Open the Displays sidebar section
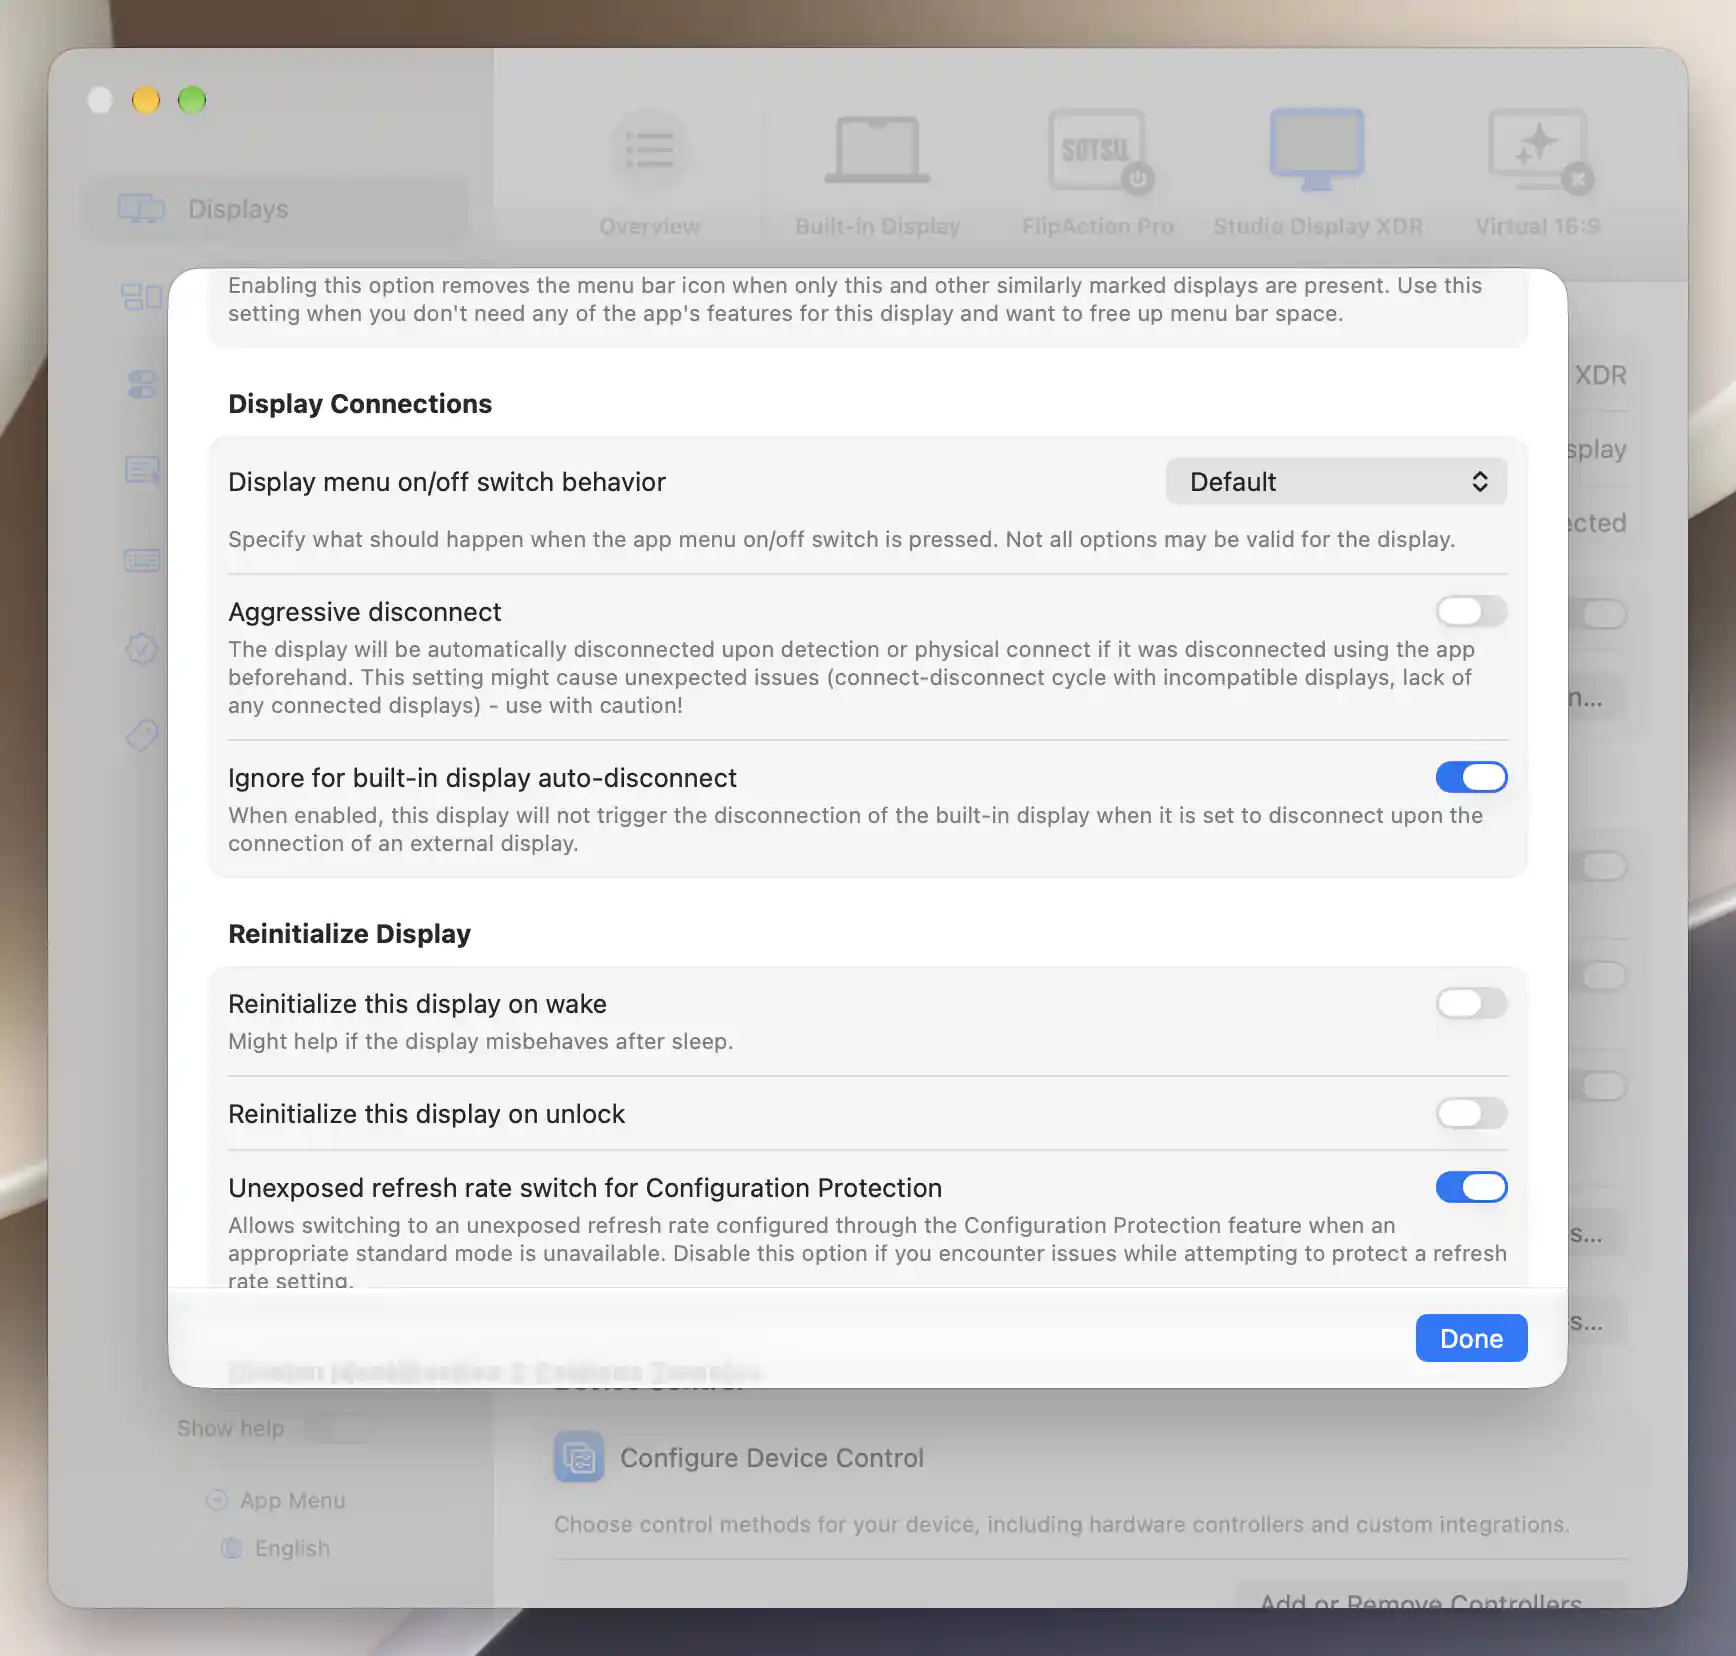 (275, 209)
